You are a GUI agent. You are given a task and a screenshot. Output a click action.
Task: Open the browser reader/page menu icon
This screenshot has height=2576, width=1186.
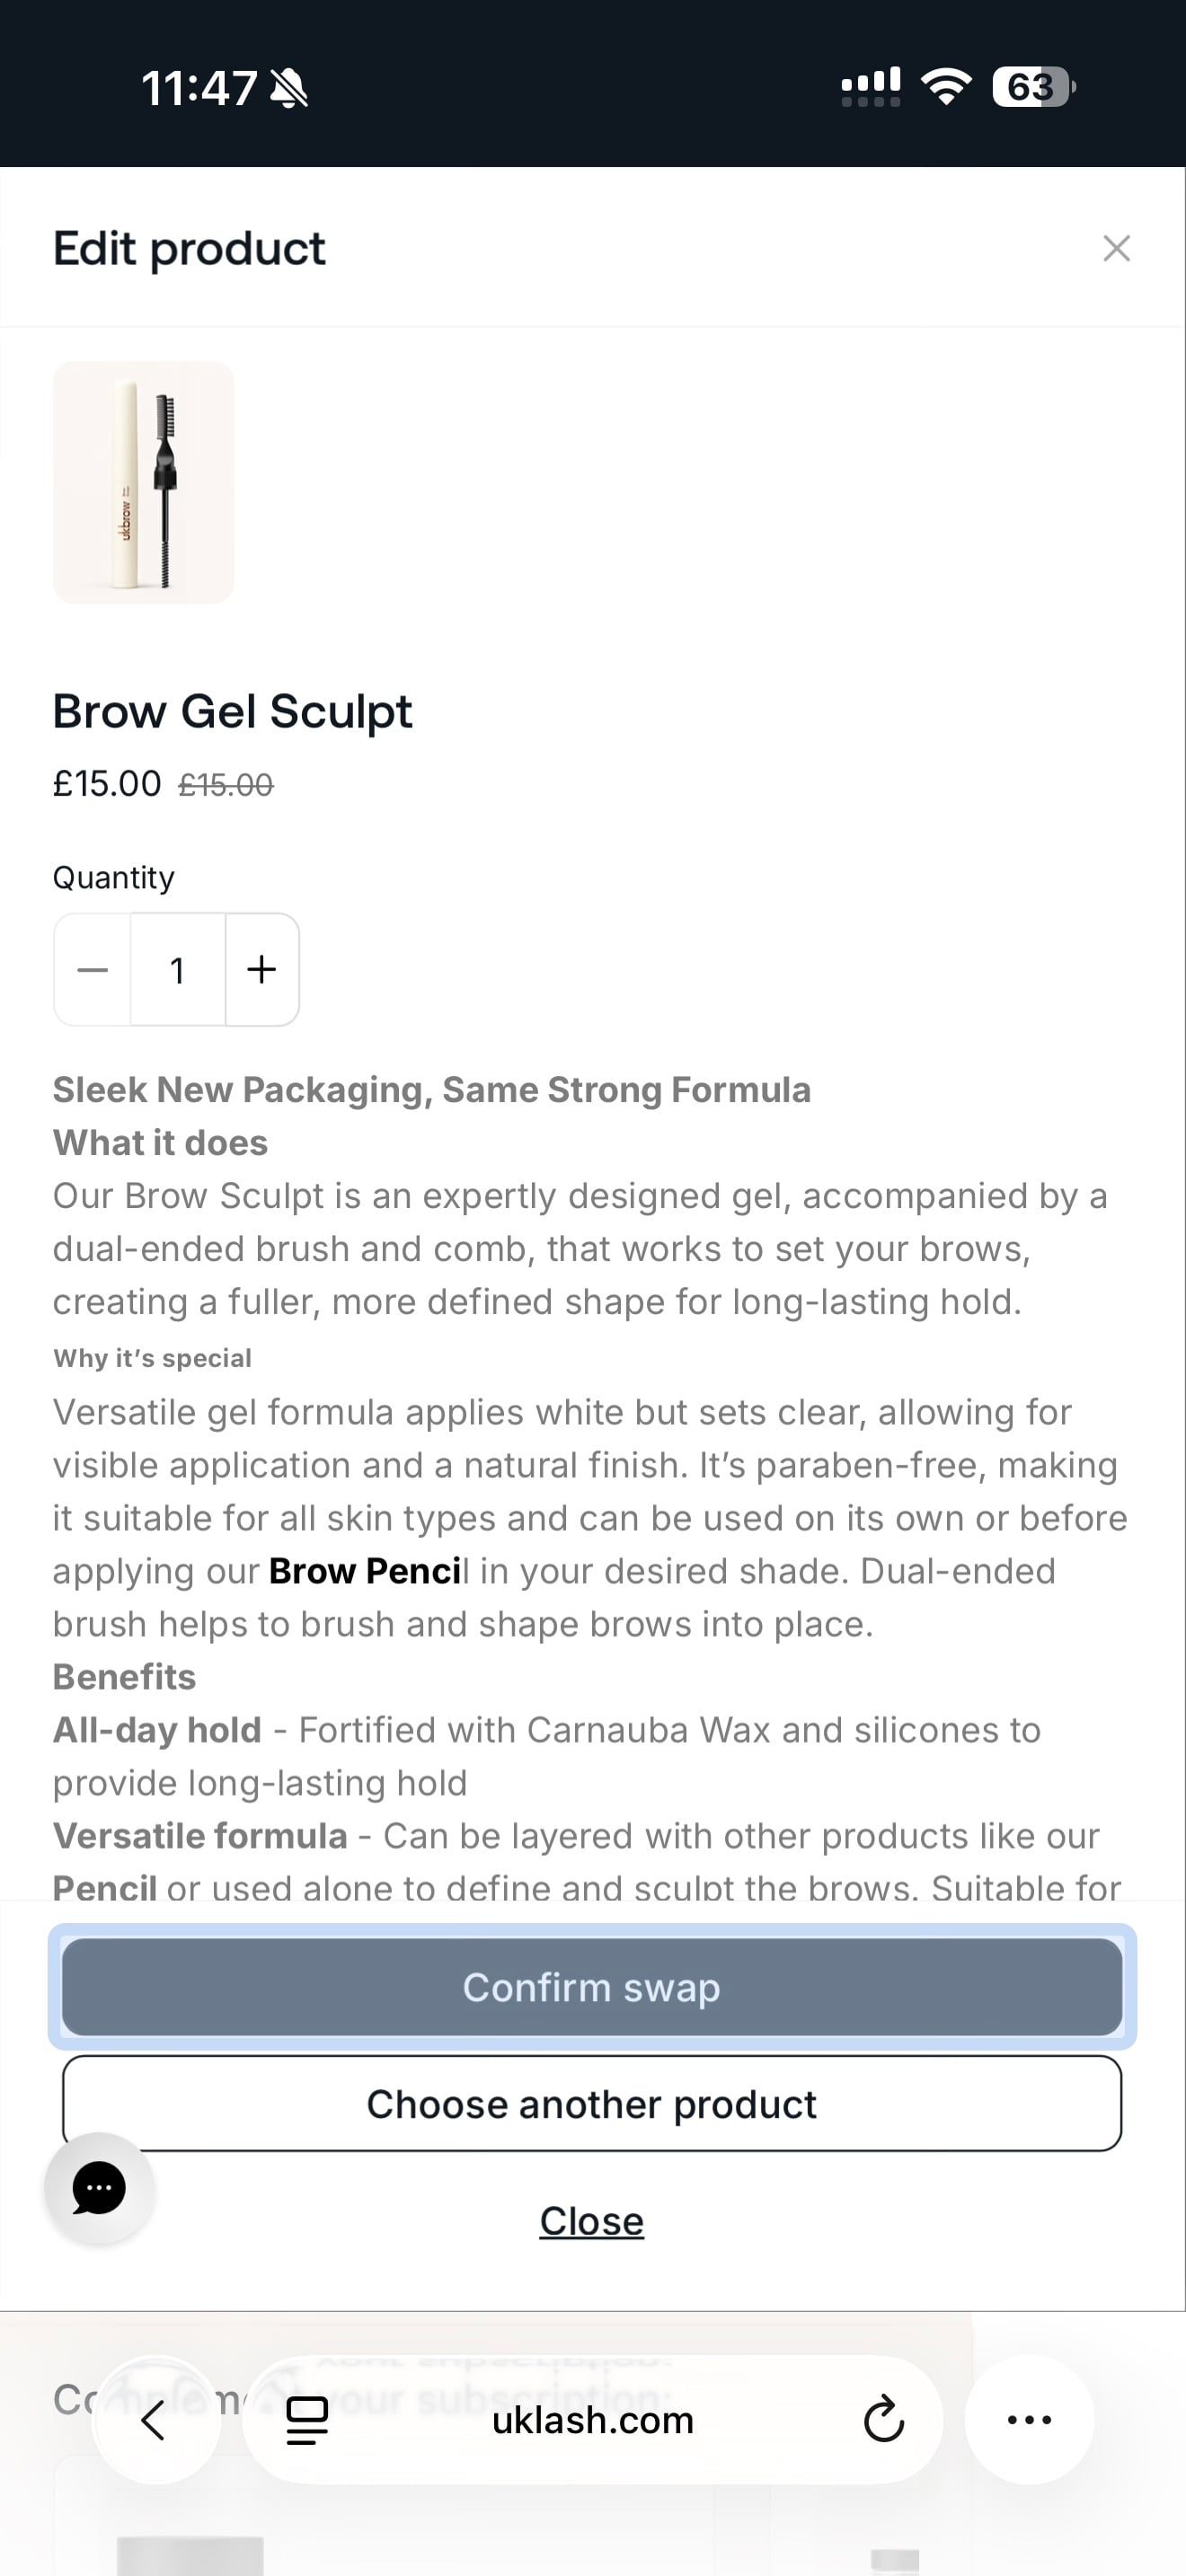[307, 2420]
